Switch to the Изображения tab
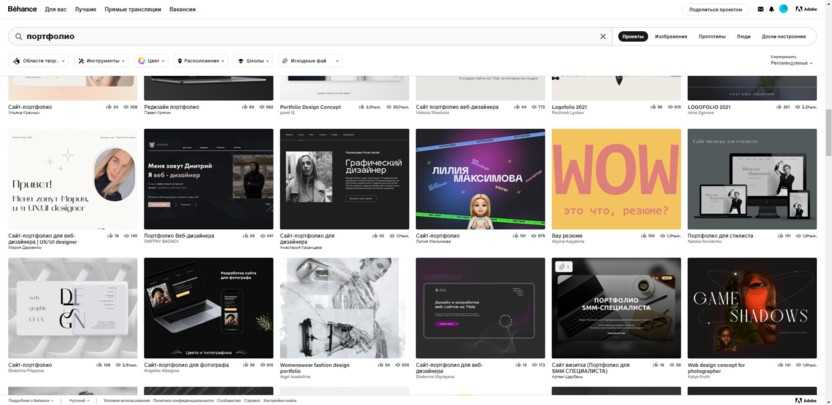 671,36
